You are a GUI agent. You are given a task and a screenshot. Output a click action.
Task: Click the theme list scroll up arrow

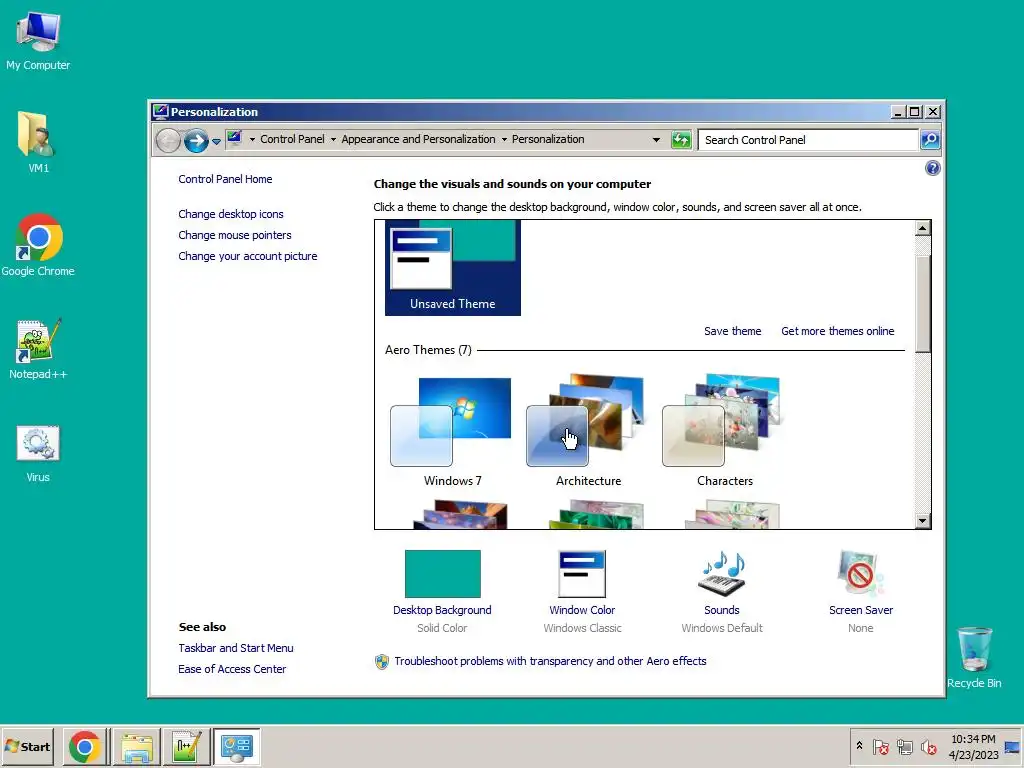[922, 228]
